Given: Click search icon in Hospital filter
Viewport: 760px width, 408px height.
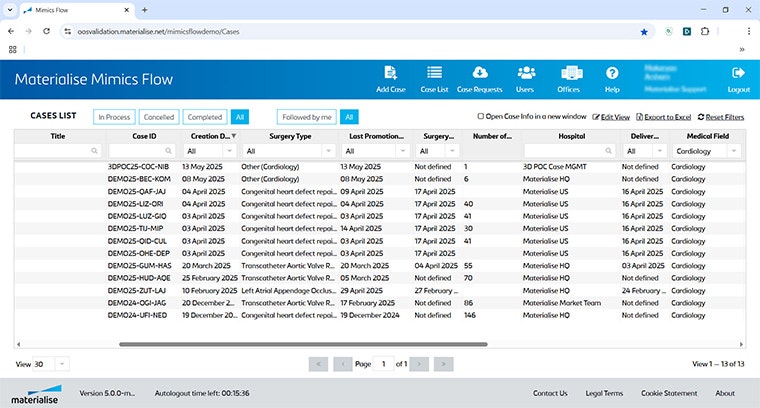Looking at the screenshot, I should tap(608, 151).
